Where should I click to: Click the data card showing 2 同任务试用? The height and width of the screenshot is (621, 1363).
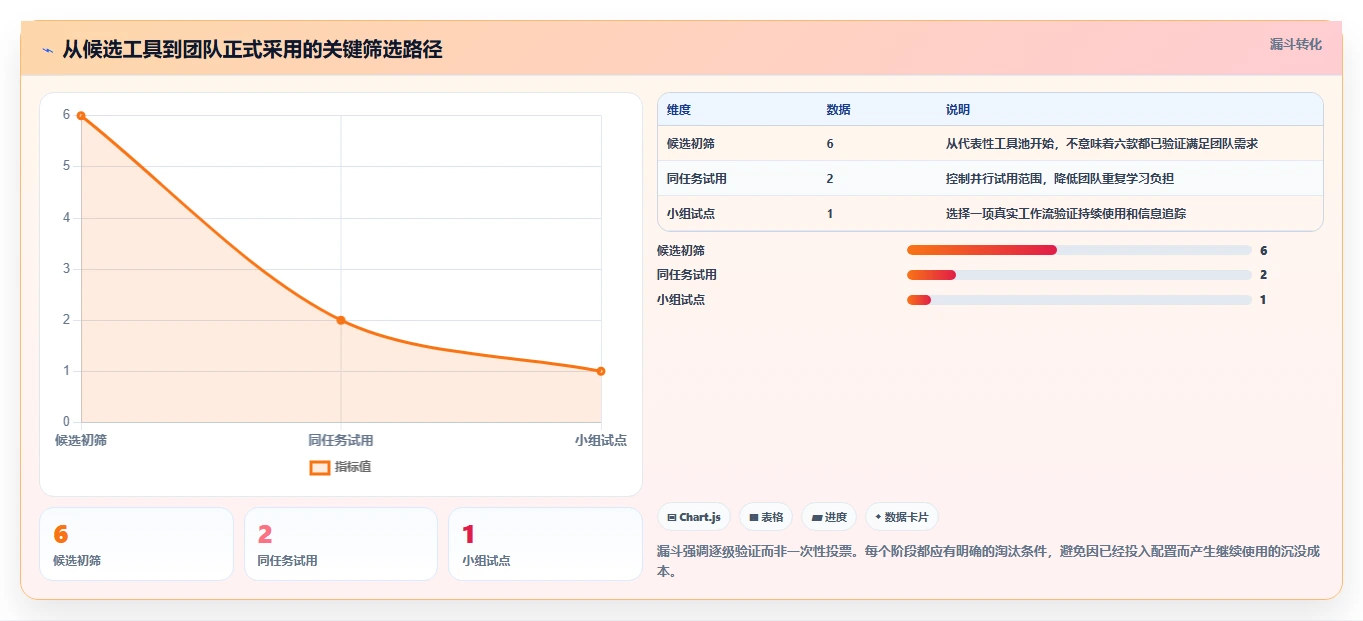click(x=341, y=544)
